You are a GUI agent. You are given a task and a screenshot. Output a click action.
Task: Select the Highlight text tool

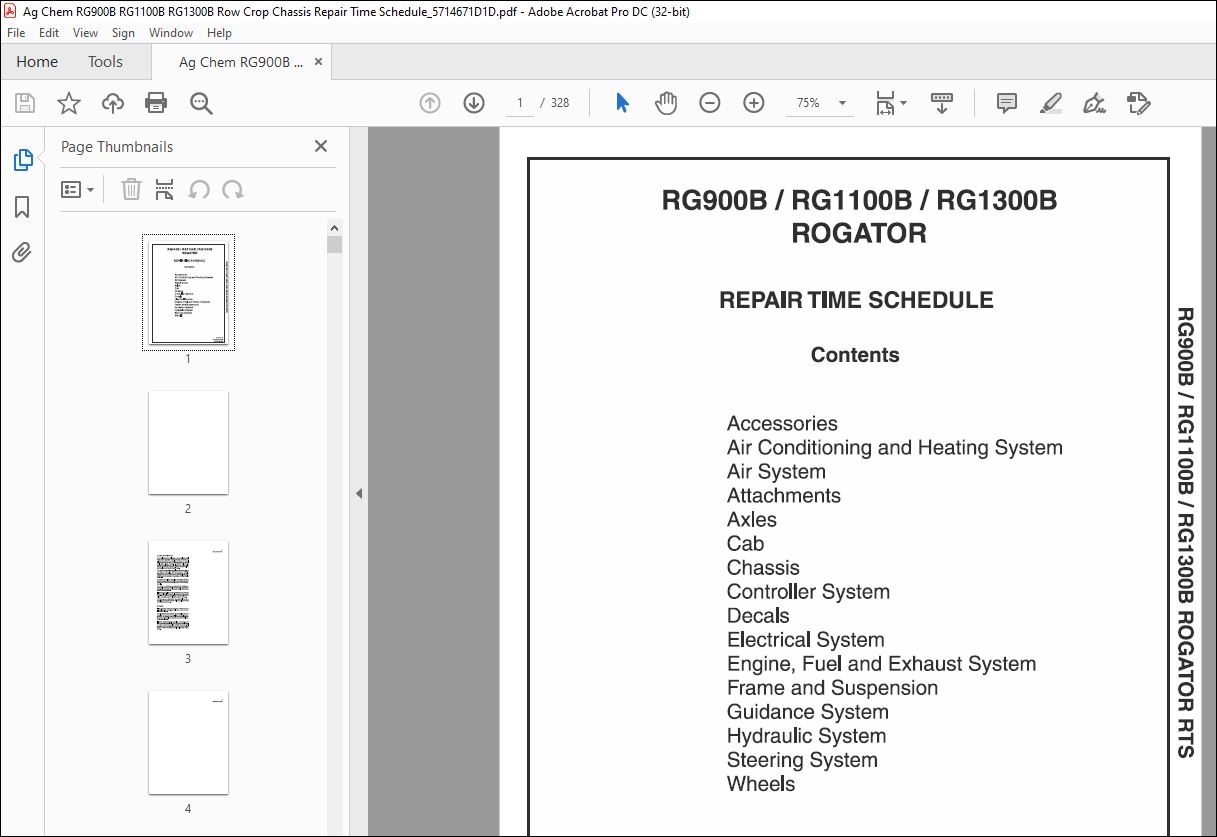1050,103
